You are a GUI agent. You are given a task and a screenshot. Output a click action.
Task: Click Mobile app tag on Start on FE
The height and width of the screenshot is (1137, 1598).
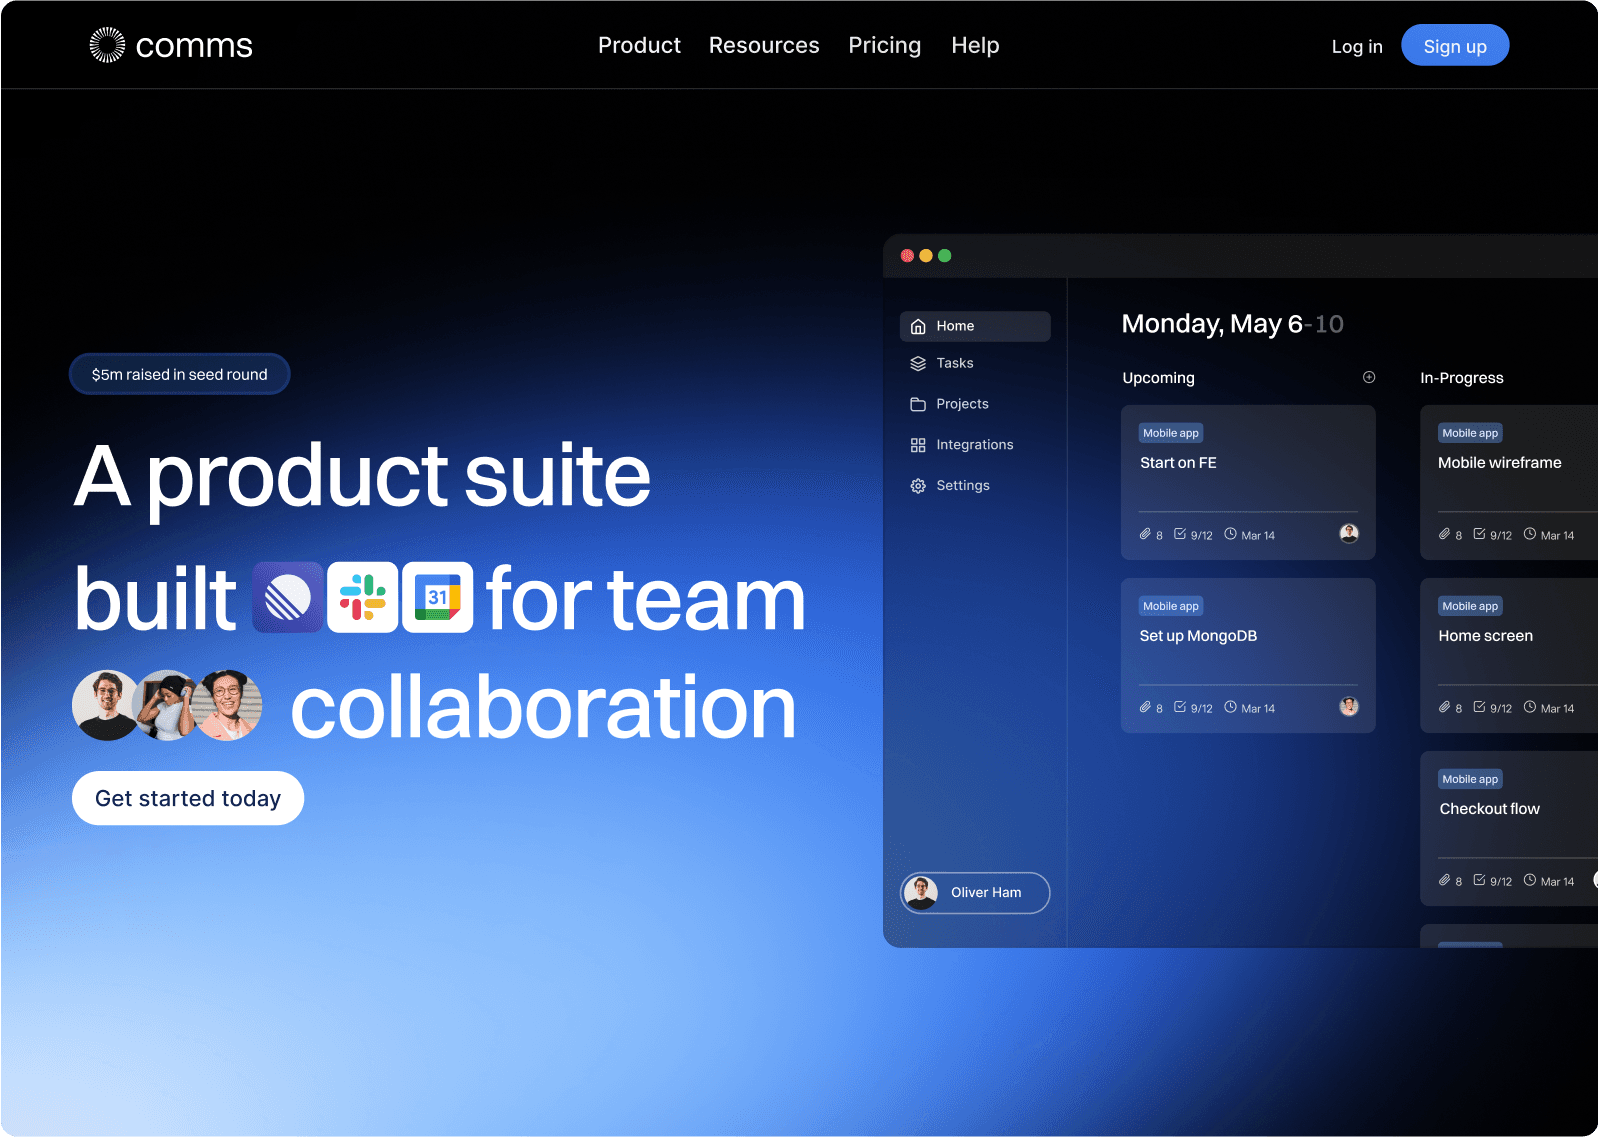click(x=1171, y=433)
